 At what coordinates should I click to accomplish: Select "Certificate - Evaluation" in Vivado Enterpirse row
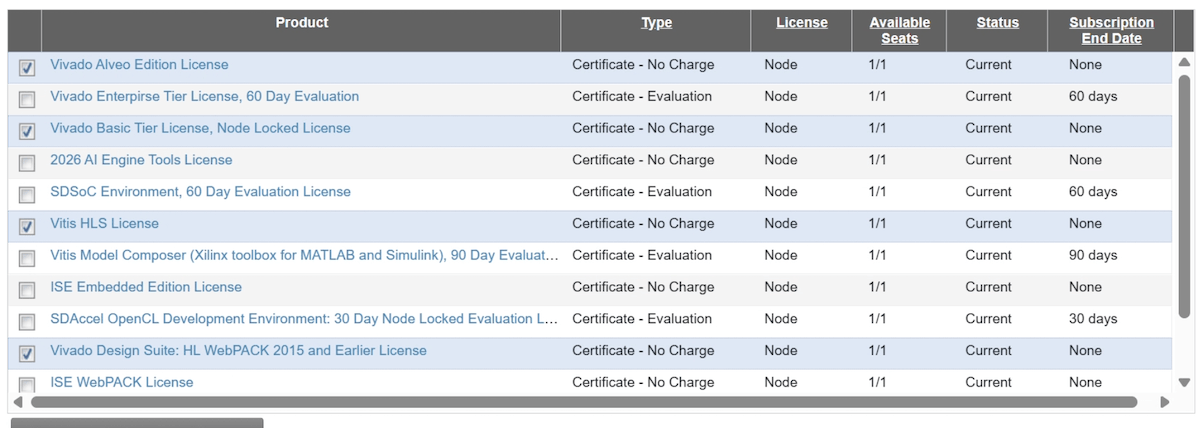[642, 97]
